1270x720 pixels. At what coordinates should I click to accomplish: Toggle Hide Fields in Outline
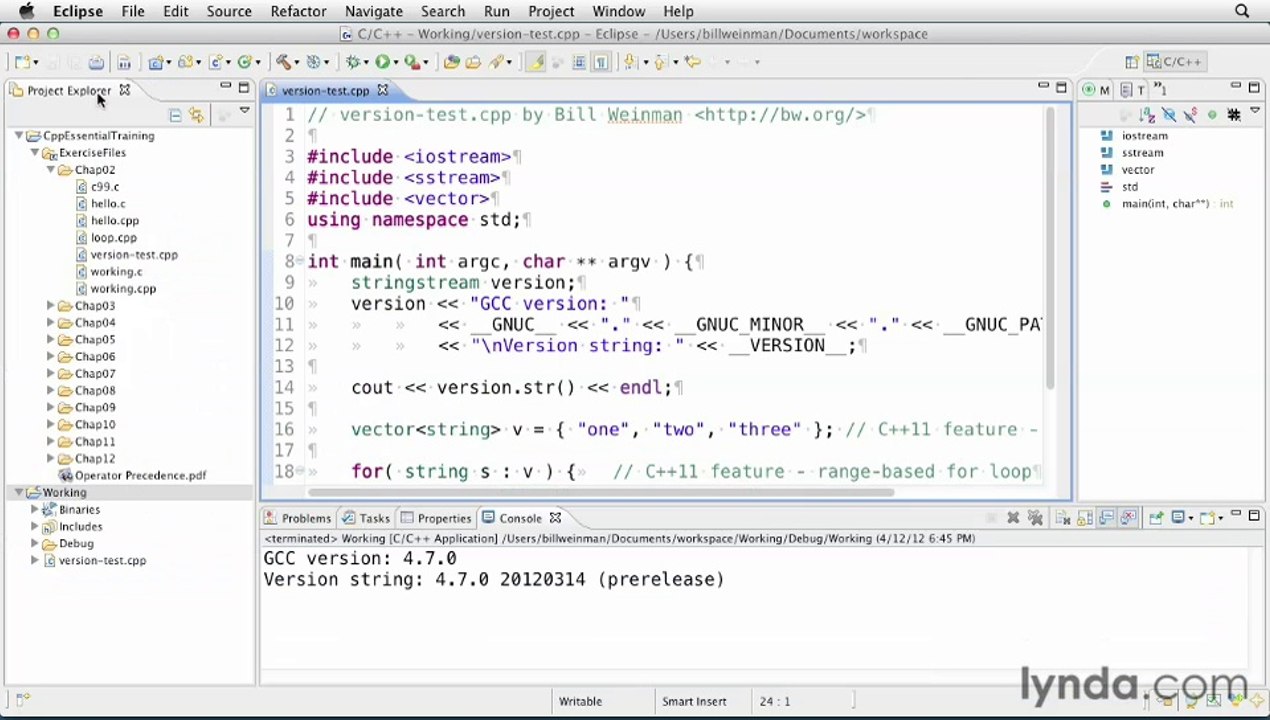(1169, 115)
